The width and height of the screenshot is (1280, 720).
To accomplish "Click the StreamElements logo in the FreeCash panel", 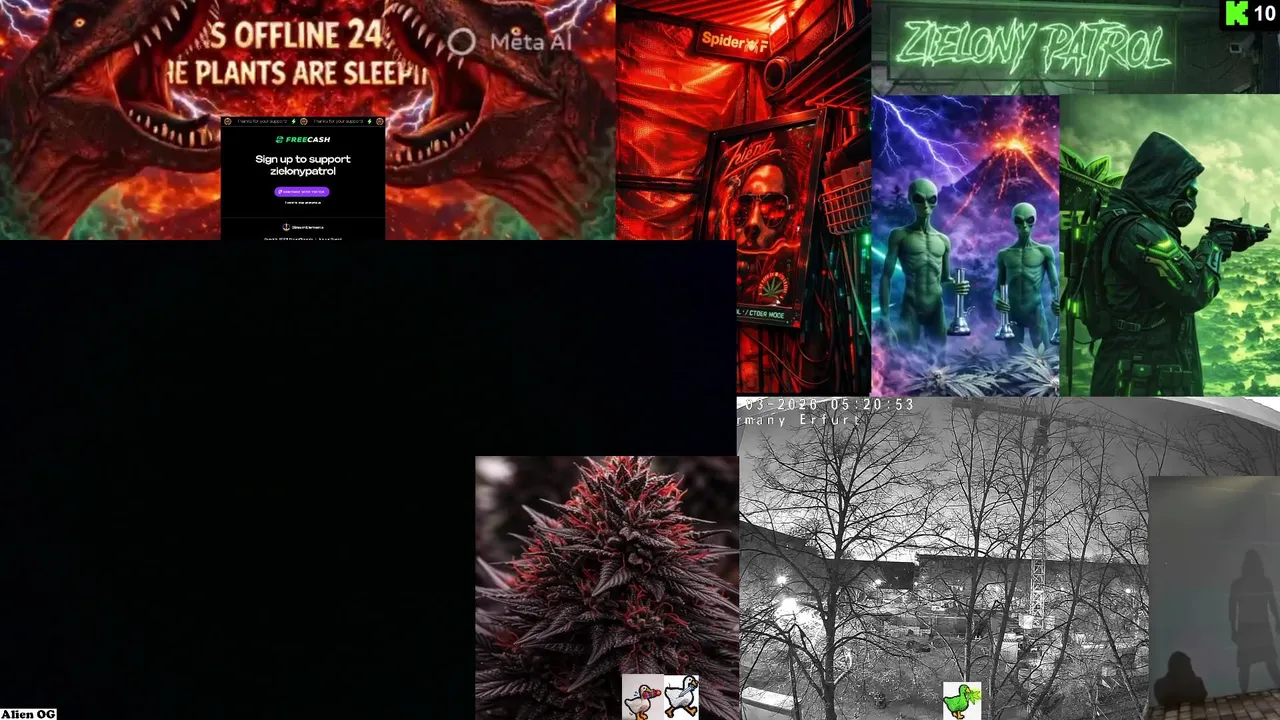I will coord(302,227).
